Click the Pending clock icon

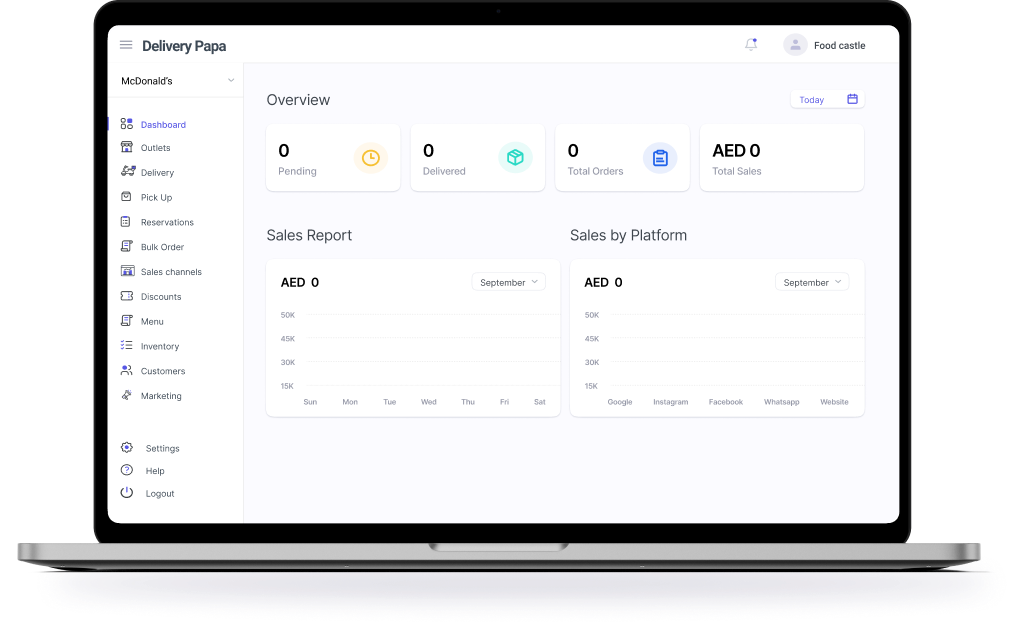(x=371, y=158)
